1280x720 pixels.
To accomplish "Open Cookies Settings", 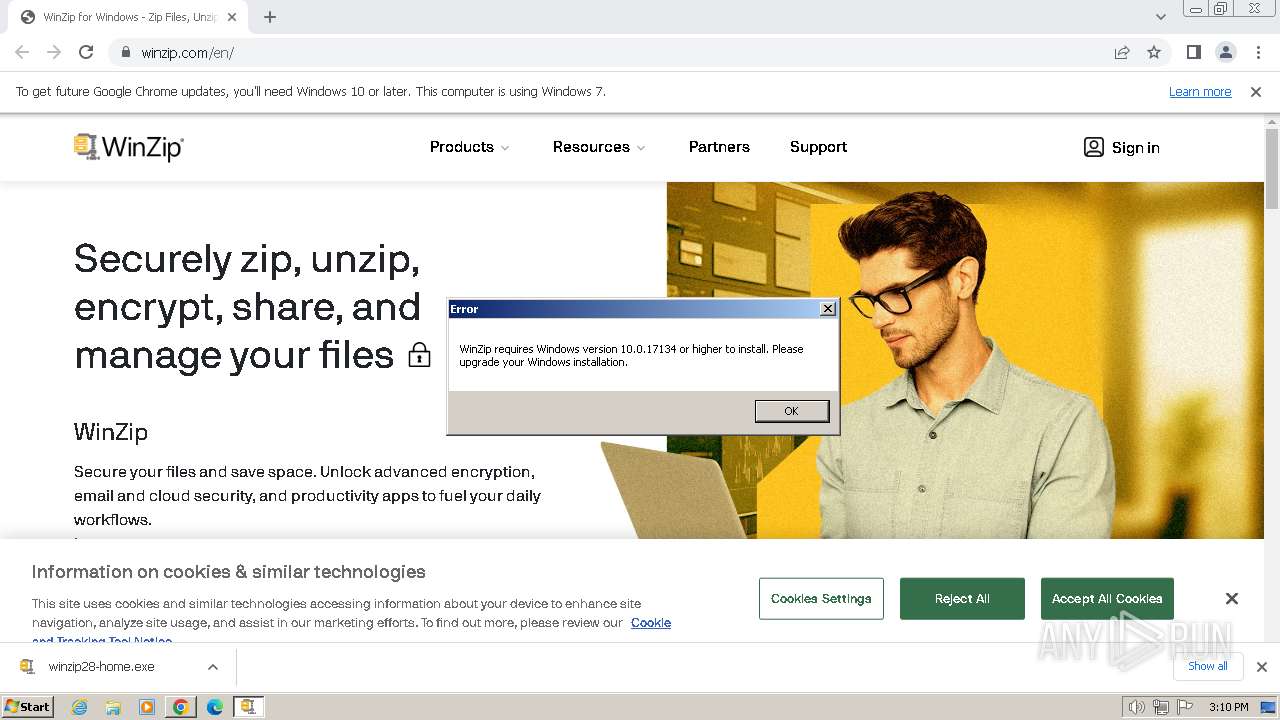I will pyautogui.click(x=821, y=599).
